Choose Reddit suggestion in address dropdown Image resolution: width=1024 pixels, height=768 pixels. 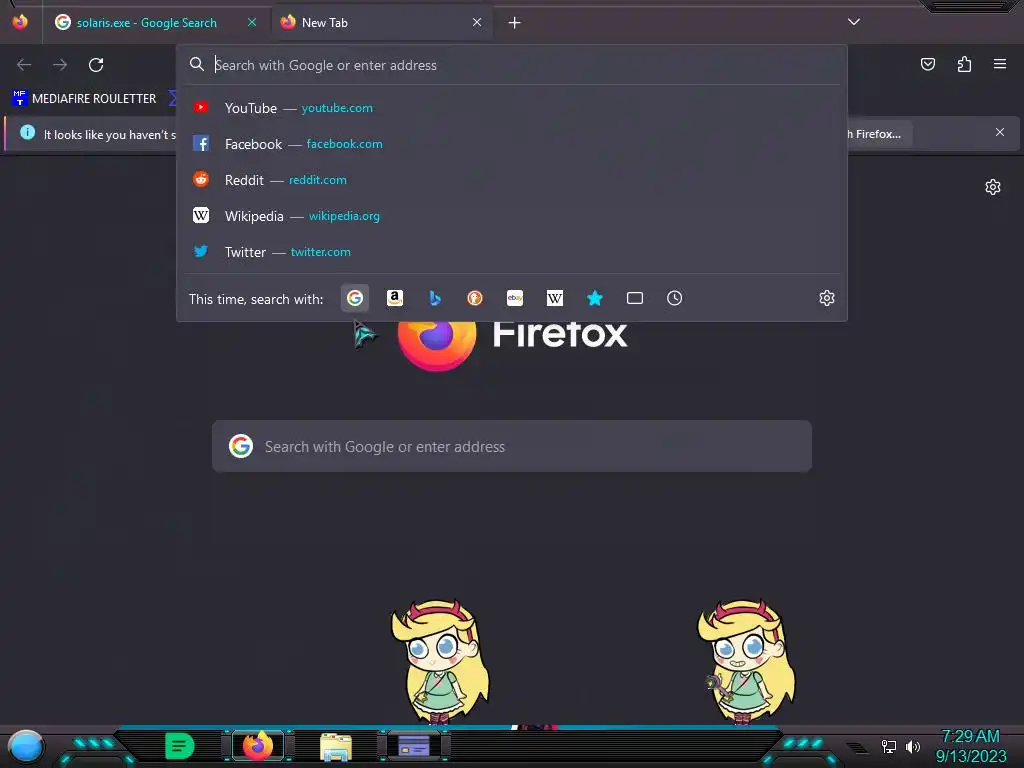pos(512,180)
